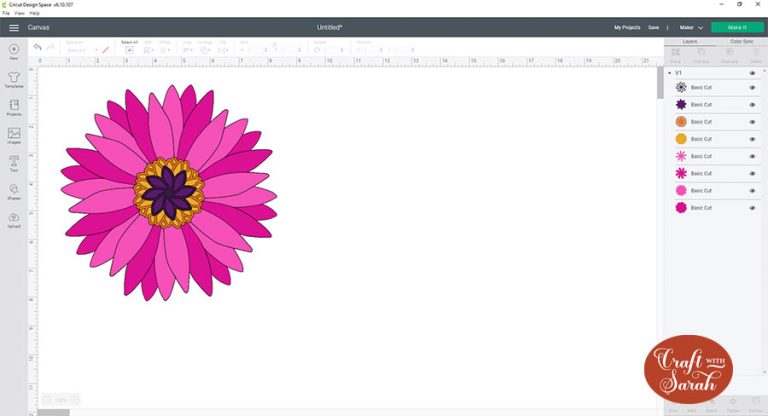Click the Select All toolbar button
The width and height of the screenshot is (768, 416).
click(129, 47)
